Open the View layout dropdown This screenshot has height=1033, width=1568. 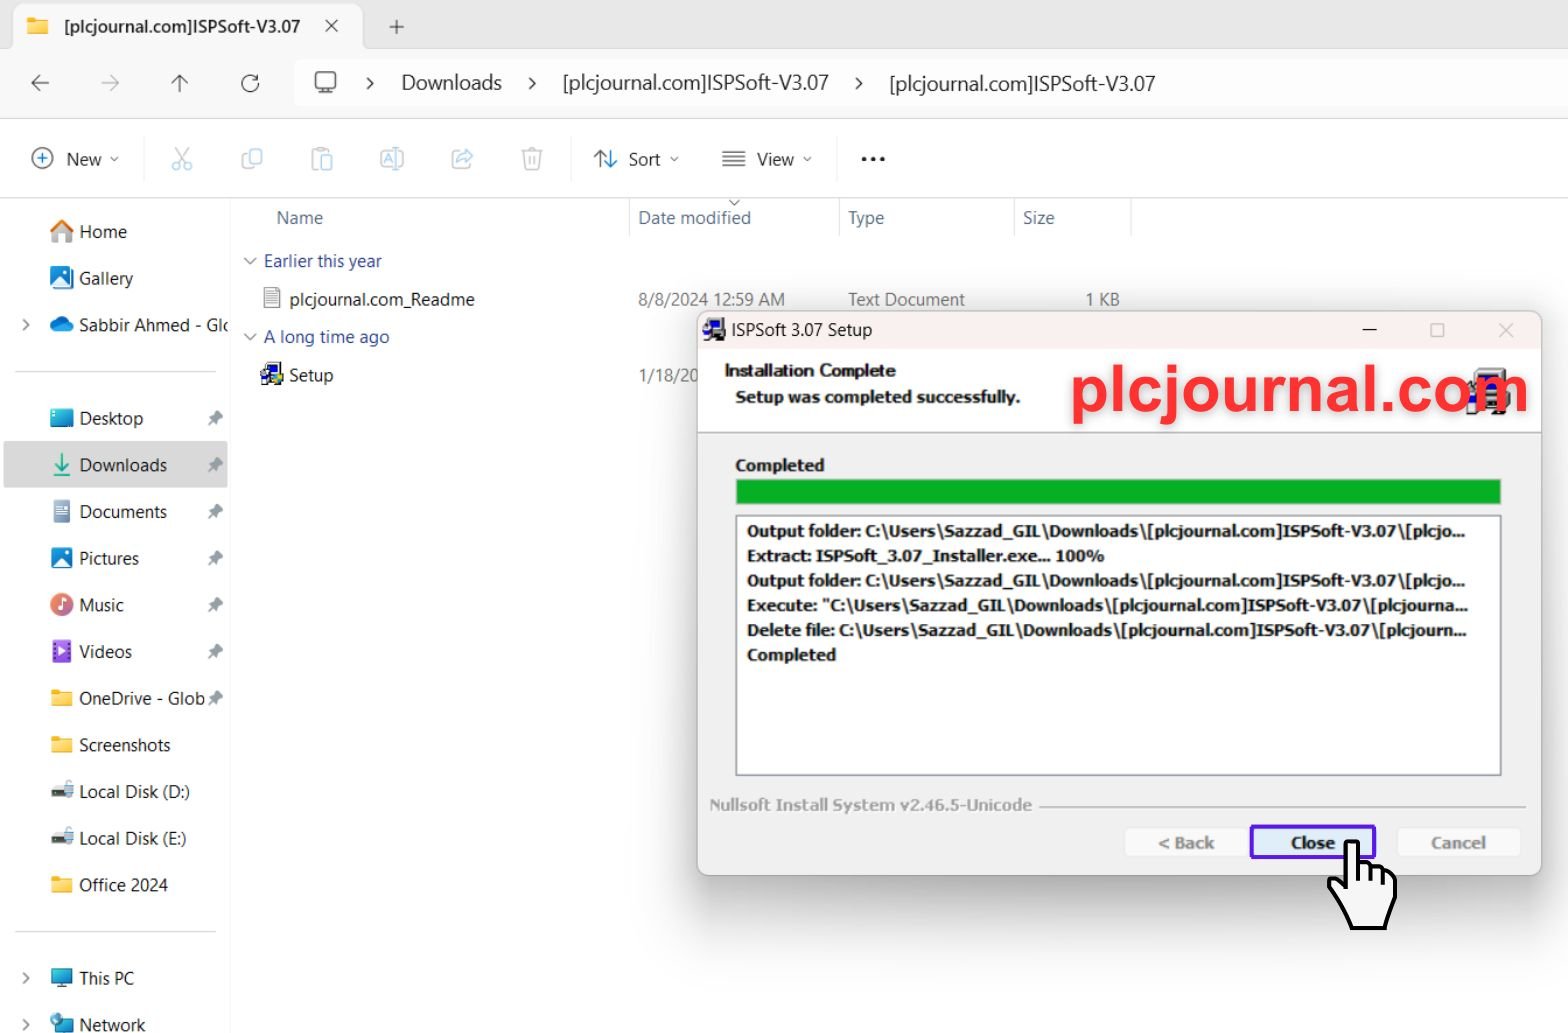[x=767, y=159]
